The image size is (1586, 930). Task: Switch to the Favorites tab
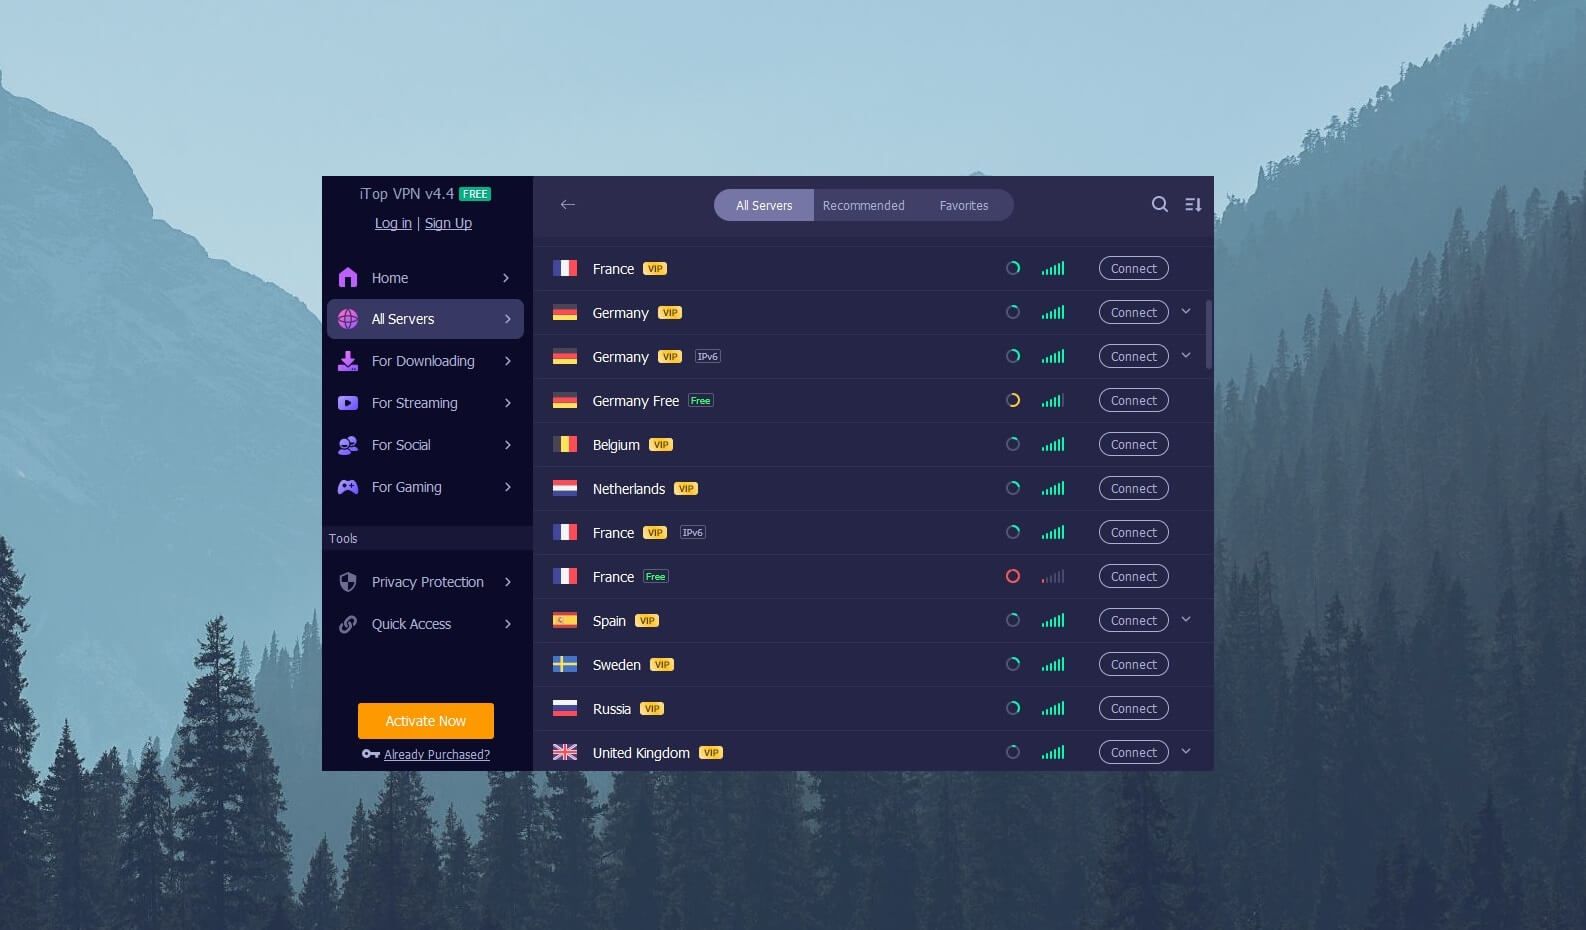tap(964, 205)
